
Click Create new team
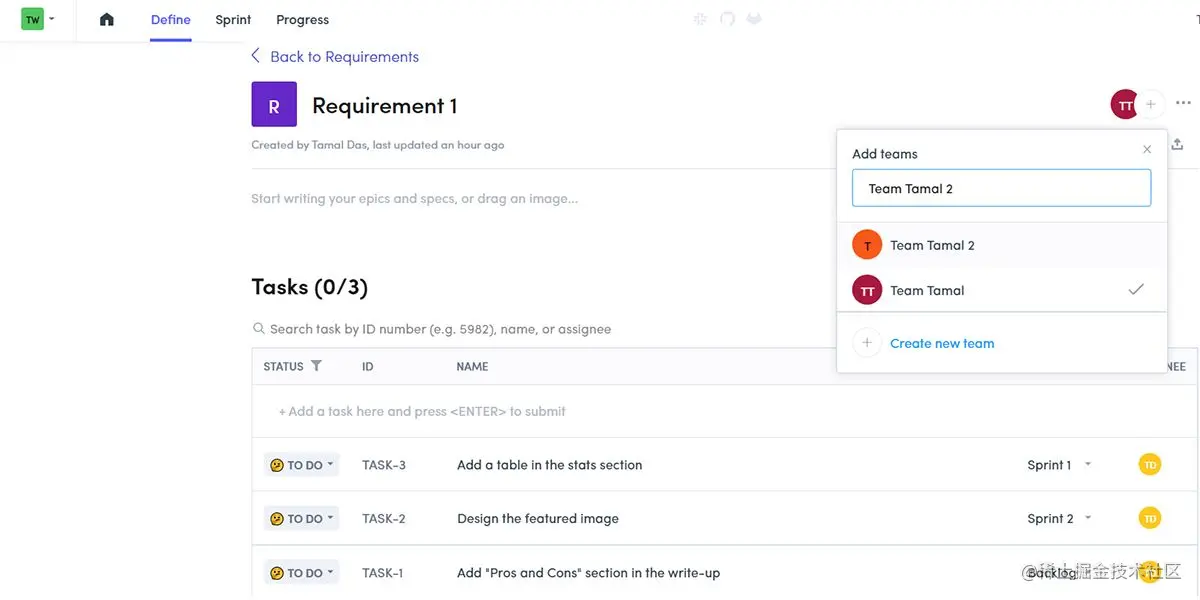pyautogui.click(x=941, y=343)
